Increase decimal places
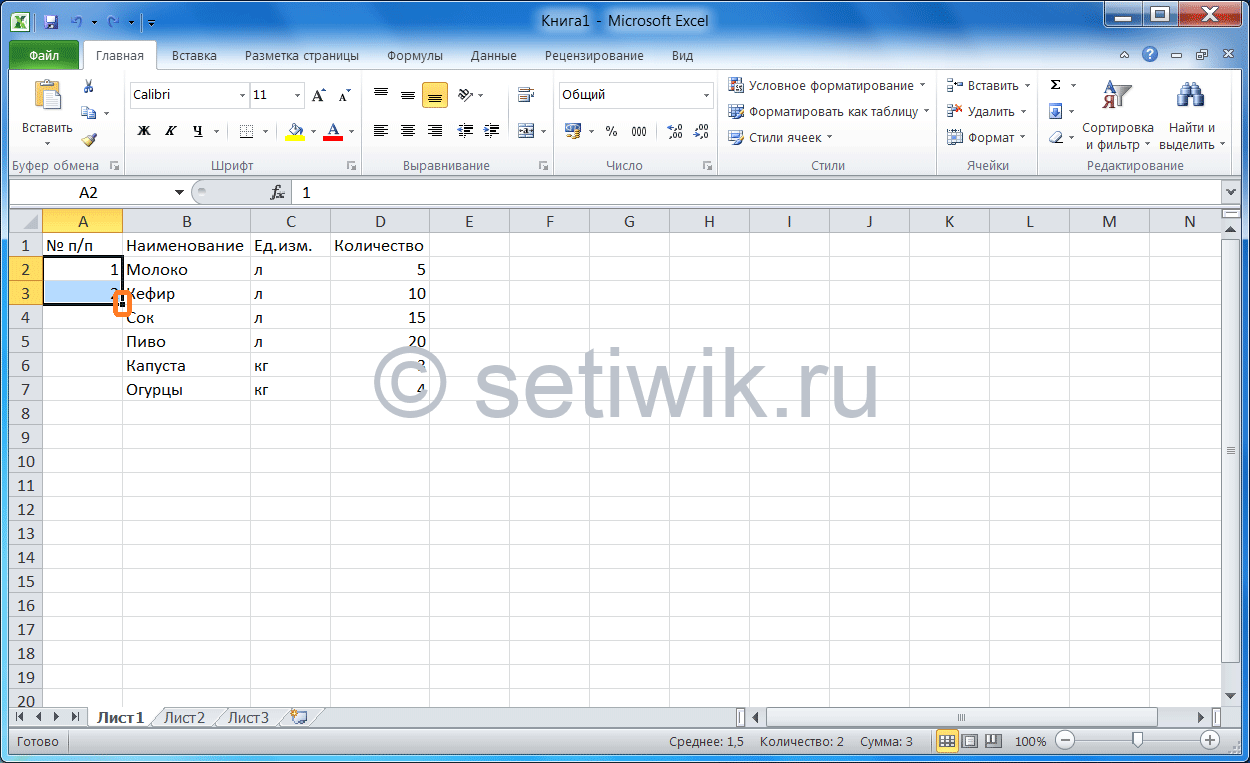The width and height of the screenshot is (1250, 763). point(674,131)
